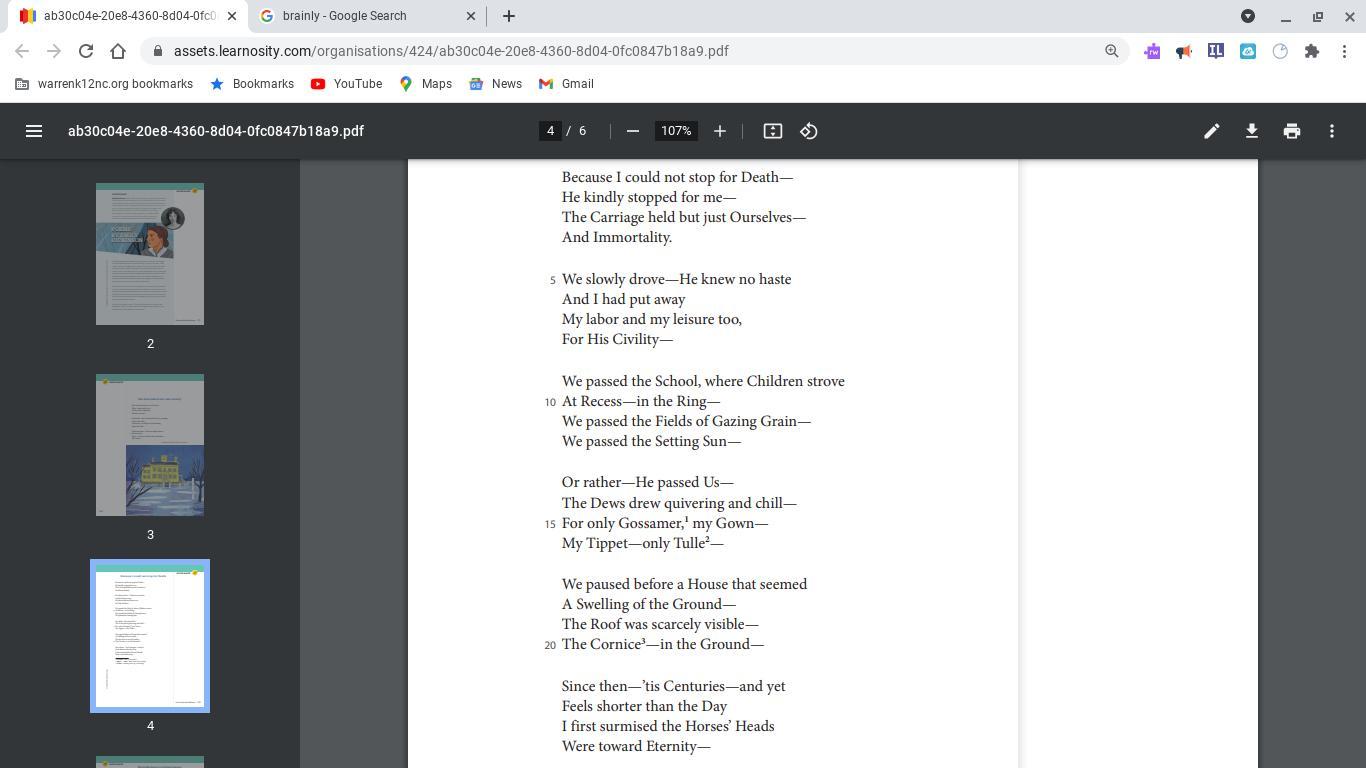Open the Extensions puzzle piece menu
Image resolution: width=1366 pixels, height=768 pixels.
[x=1312, y=51]
